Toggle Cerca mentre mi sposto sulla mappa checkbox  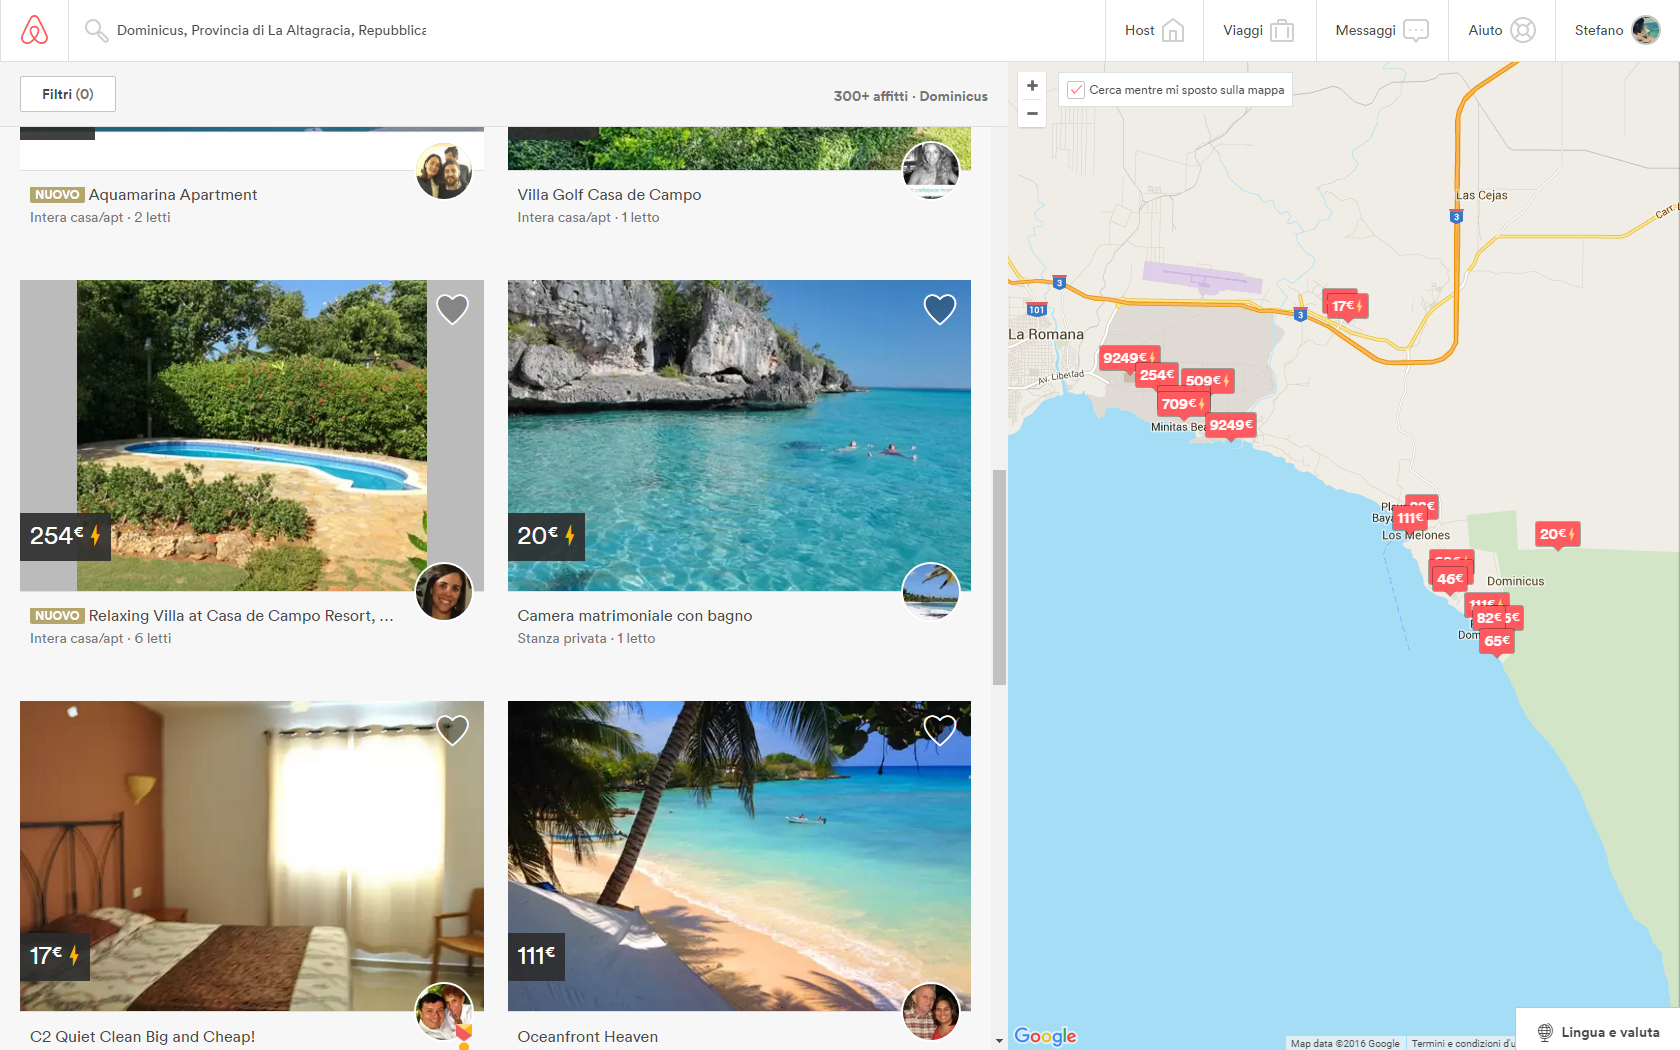pyautogui.click(x=1076, y=90)
